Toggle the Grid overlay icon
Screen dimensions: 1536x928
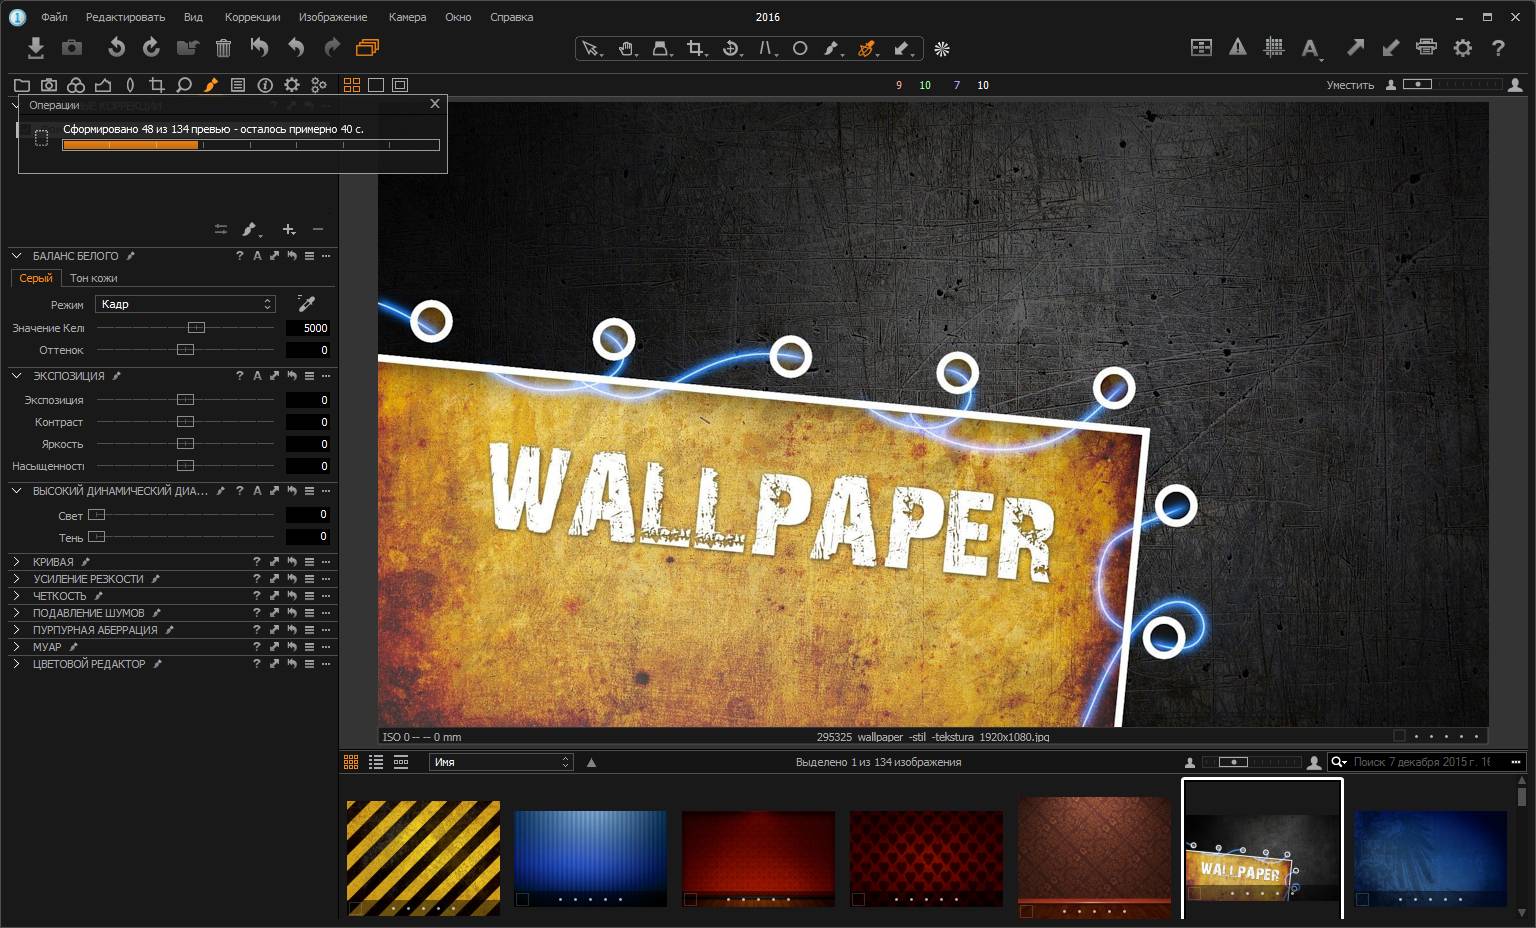[x=1274, y=47]
